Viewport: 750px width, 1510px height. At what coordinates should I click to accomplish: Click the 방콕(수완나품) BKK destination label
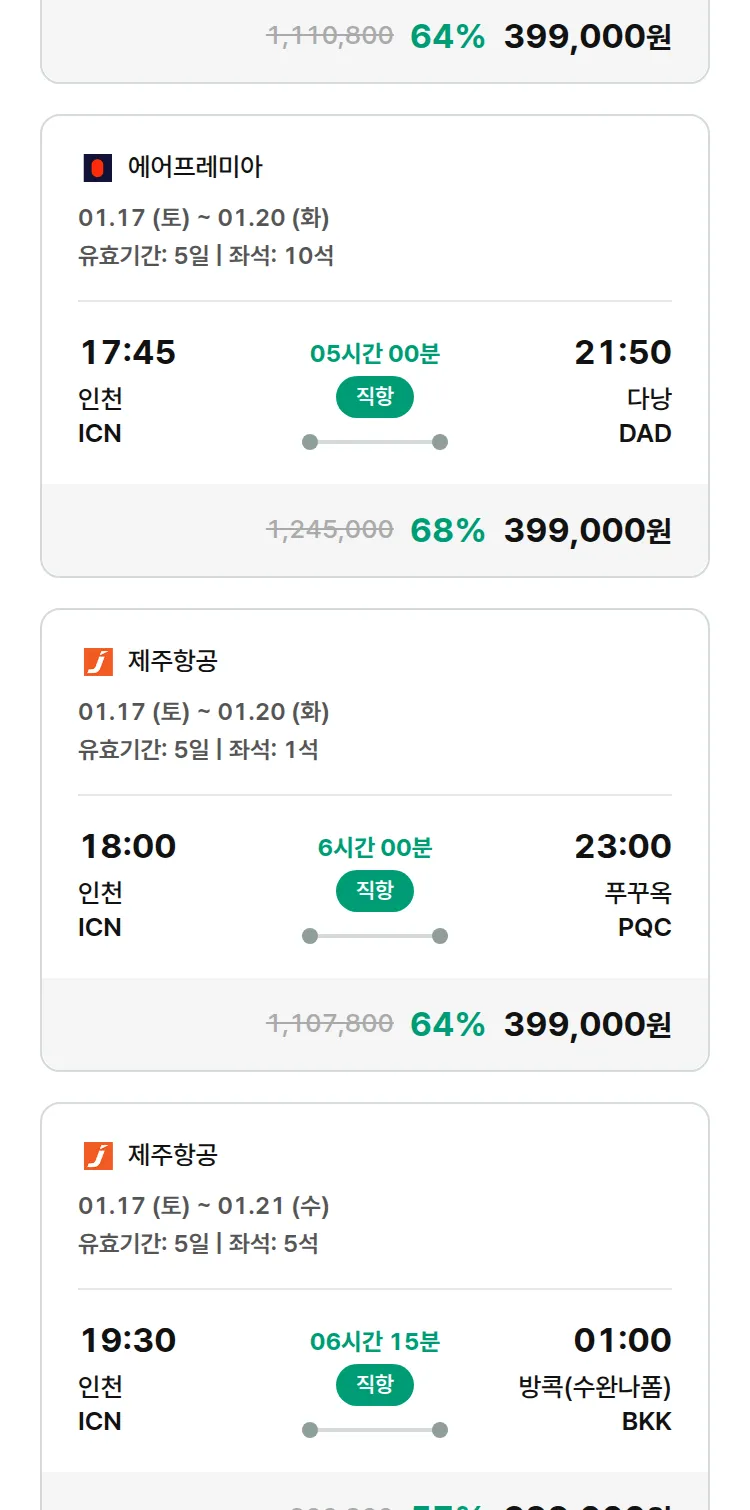[595, 1403]
